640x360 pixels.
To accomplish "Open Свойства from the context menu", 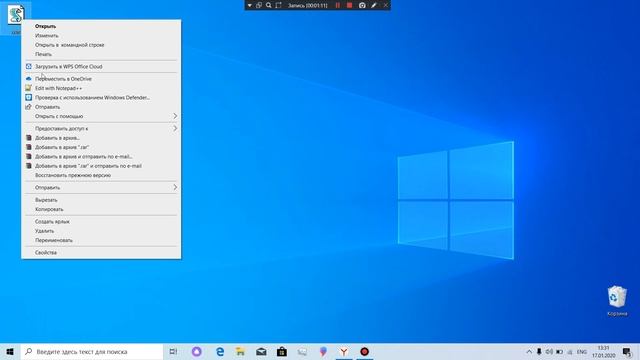I will click(x=101, y=253).
